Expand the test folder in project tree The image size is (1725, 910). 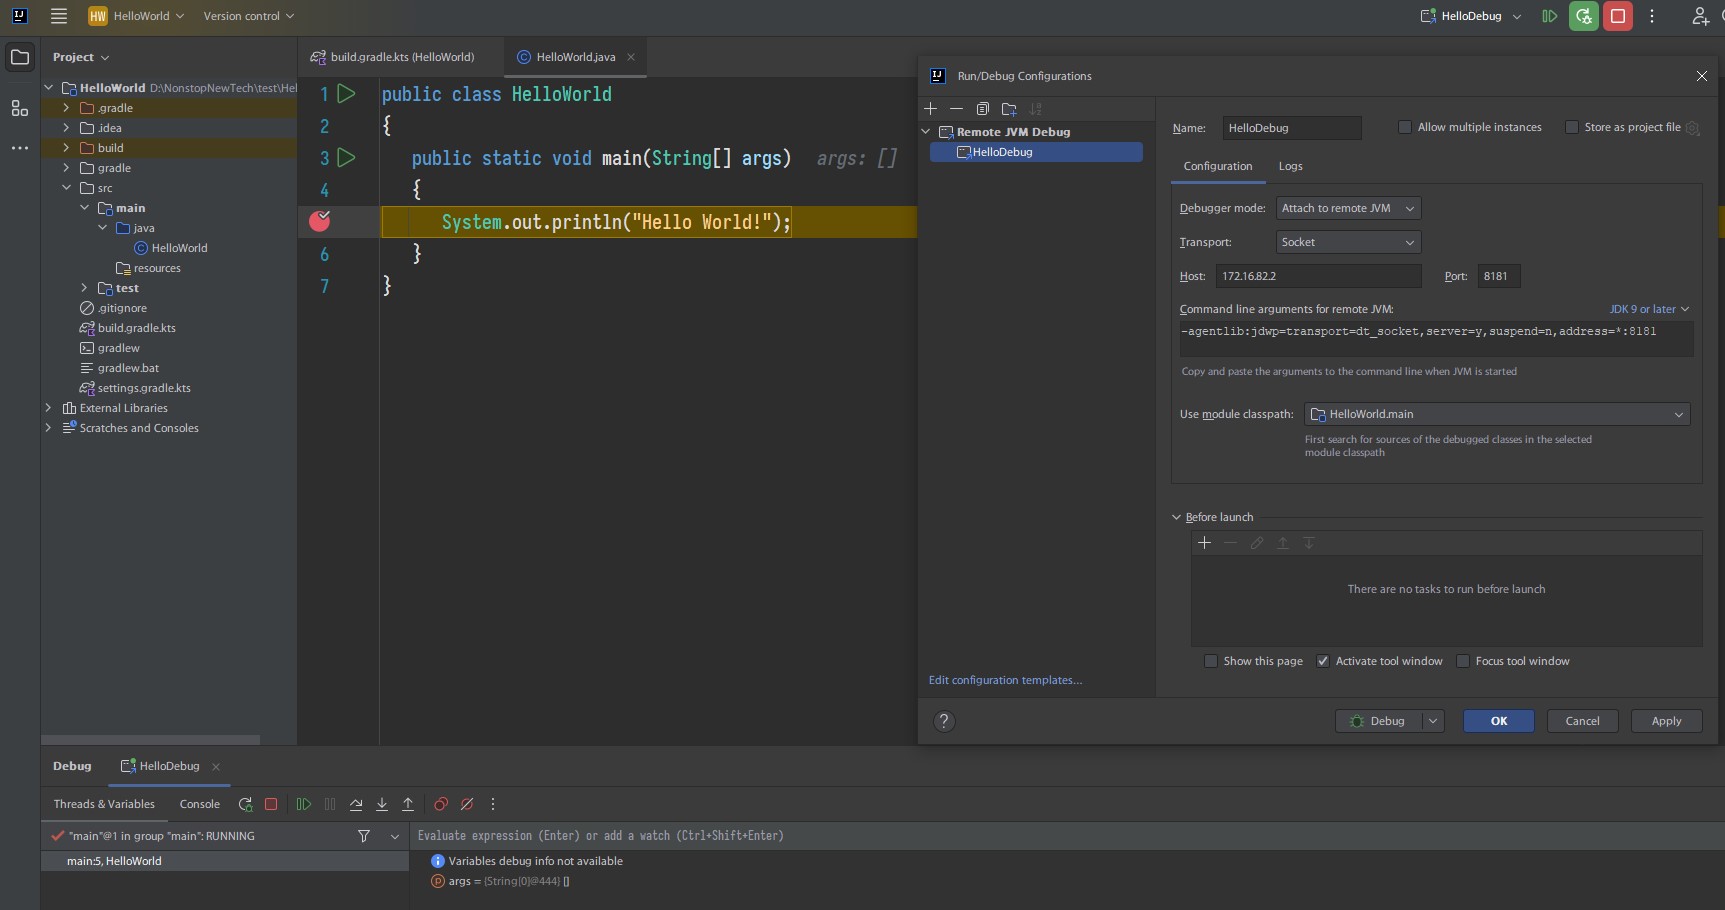coord(84,288)
